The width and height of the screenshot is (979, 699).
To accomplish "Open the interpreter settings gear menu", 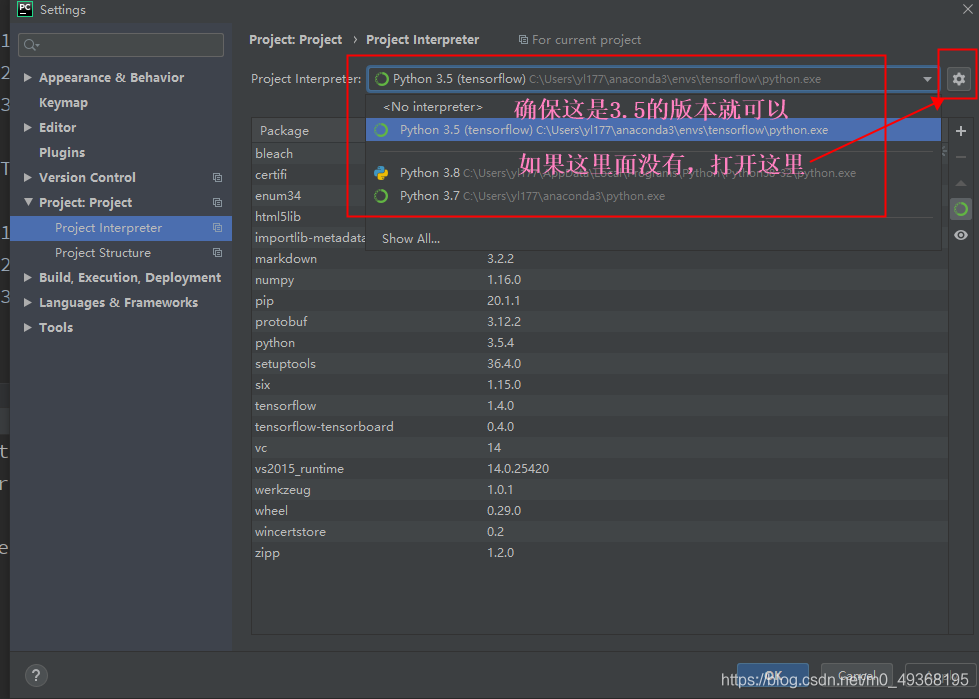I will coord(958,79).
